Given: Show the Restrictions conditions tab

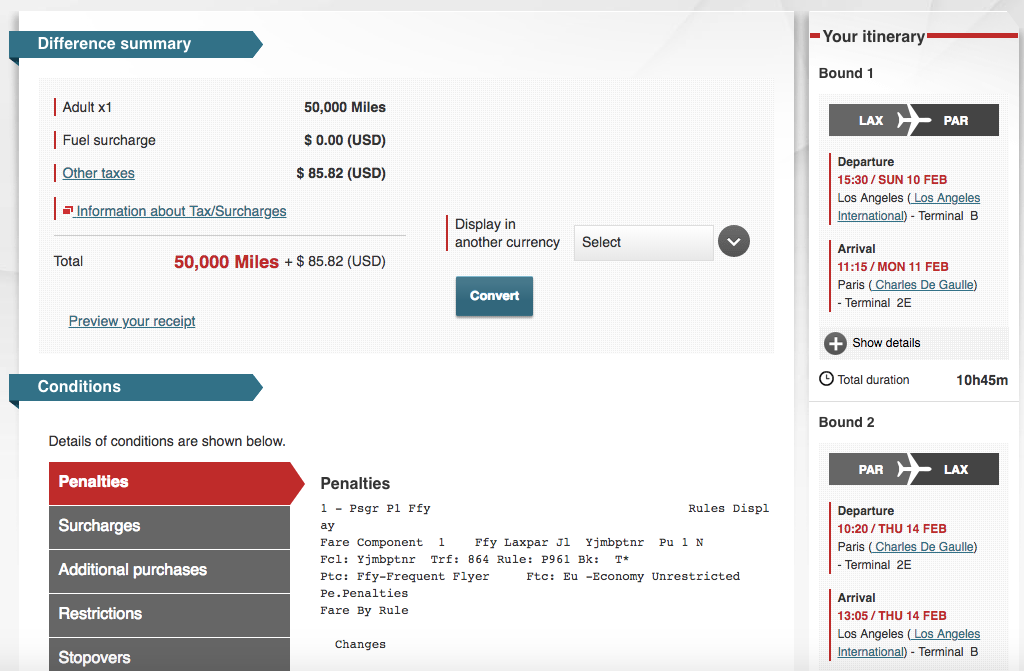Looking at the screenshot, I should point(169,614).
